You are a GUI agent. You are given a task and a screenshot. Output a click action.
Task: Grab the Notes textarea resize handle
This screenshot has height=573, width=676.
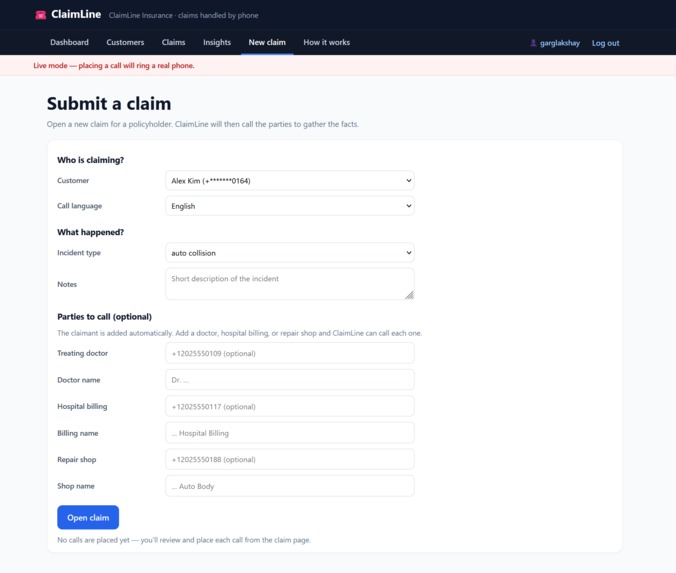click(410, 295)
